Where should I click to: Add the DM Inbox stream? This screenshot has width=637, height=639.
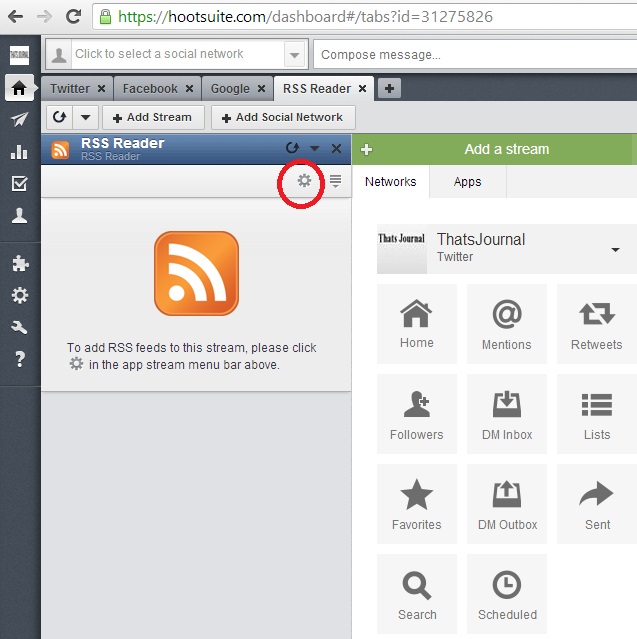point(507,414)
